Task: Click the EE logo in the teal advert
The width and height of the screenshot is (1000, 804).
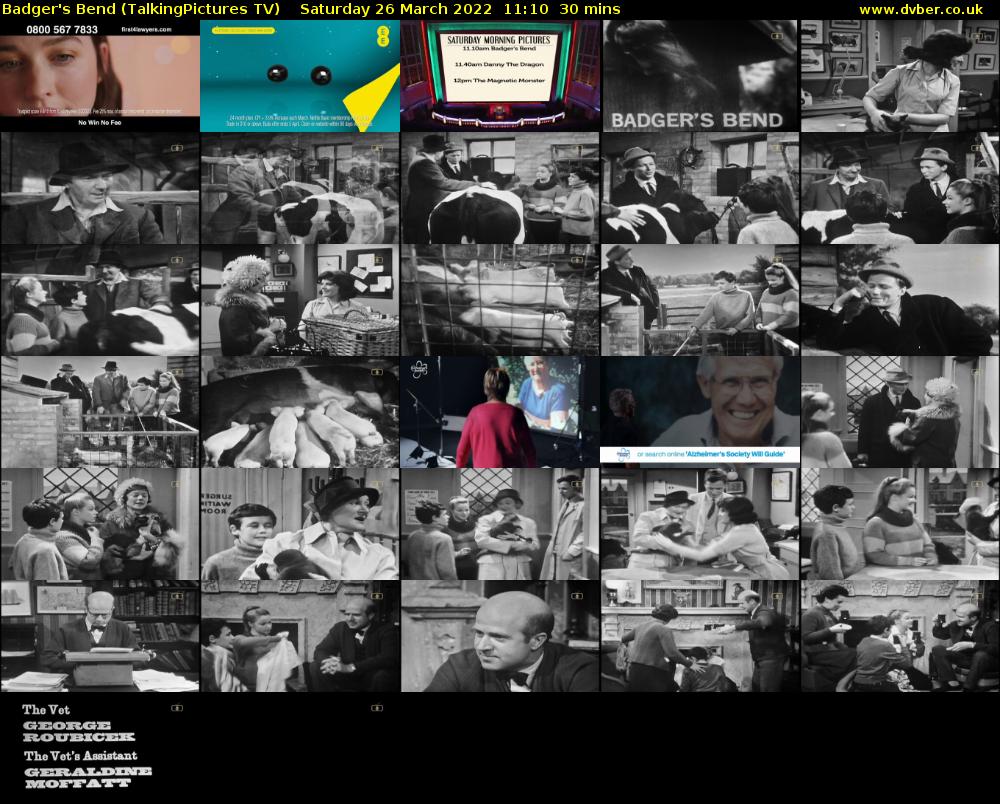Action: coord(383,36)
